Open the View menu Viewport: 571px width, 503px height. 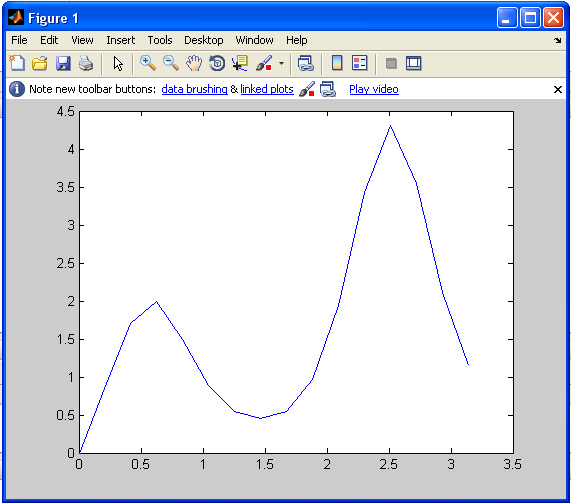point(82,40)
